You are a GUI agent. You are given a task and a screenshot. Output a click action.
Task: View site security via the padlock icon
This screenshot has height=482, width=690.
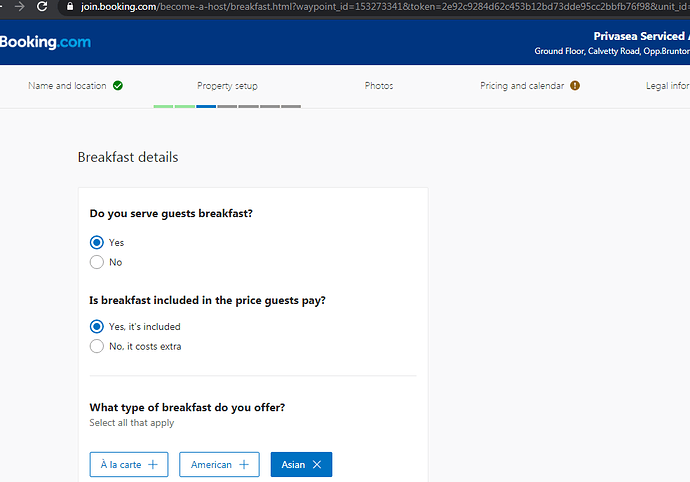point(70,7)
